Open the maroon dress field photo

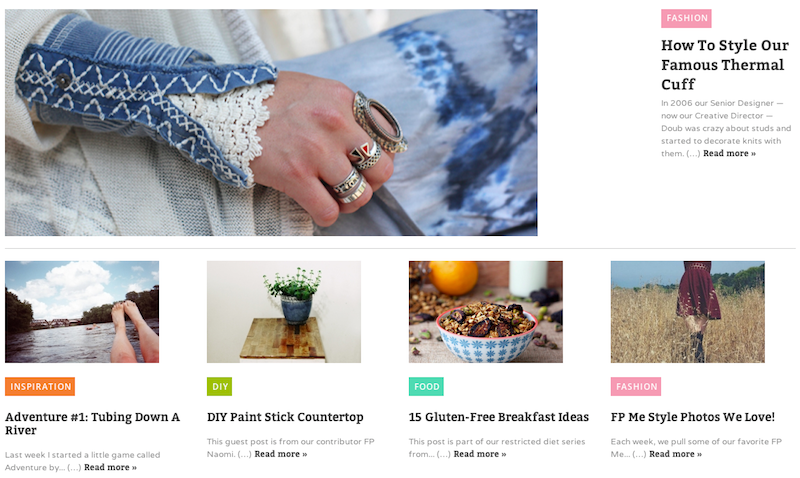coord(687,312)
